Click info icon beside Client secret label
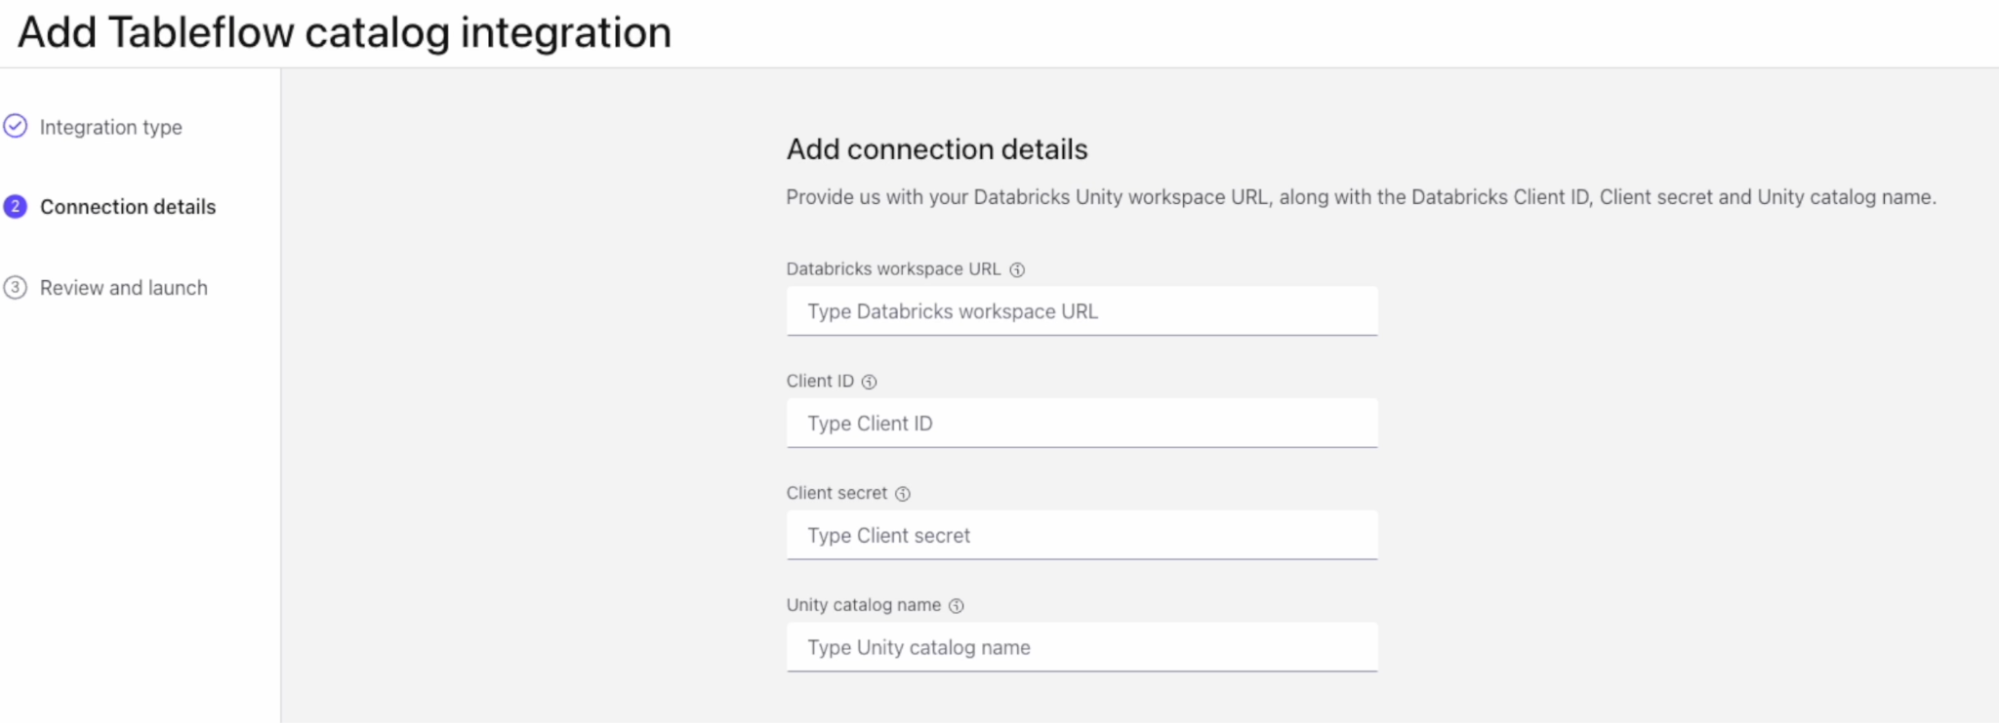1999x724 pixels. coord(902,494)
